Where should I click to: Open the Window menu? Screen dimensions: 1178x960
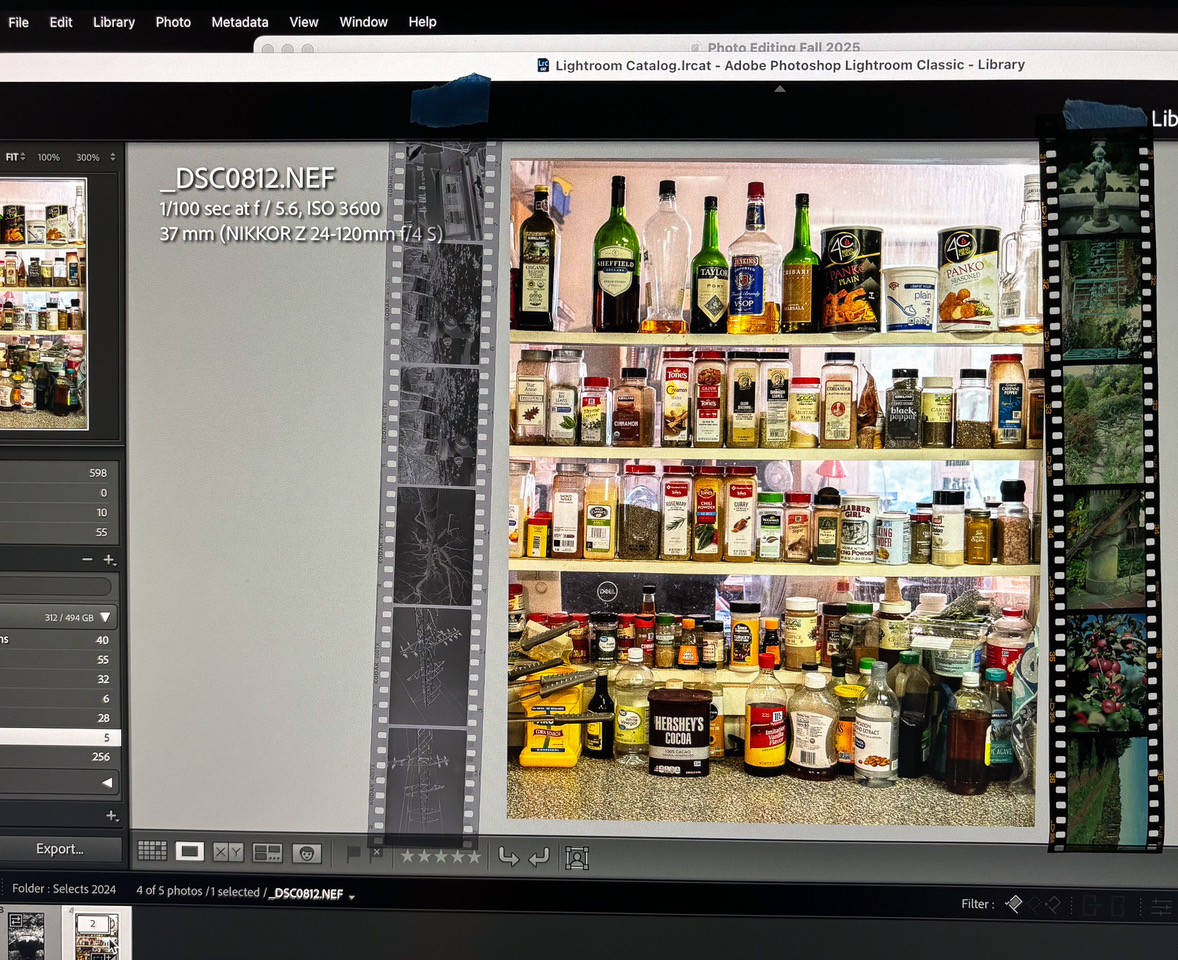[x=363, y=22]
